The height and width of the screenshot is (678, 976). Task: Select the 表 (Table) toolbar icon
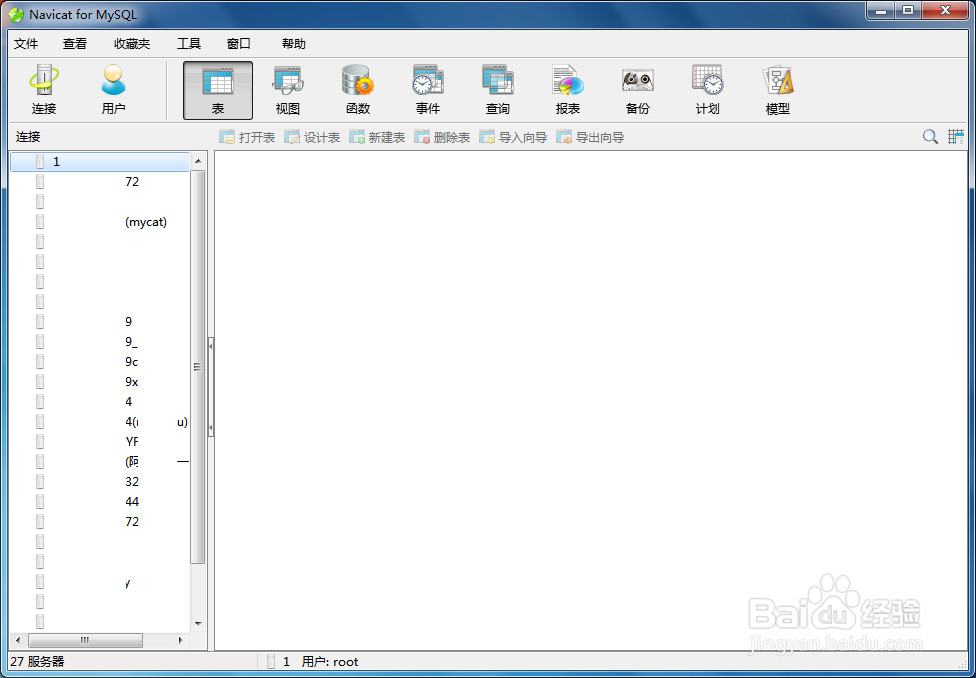coord(218,90)
